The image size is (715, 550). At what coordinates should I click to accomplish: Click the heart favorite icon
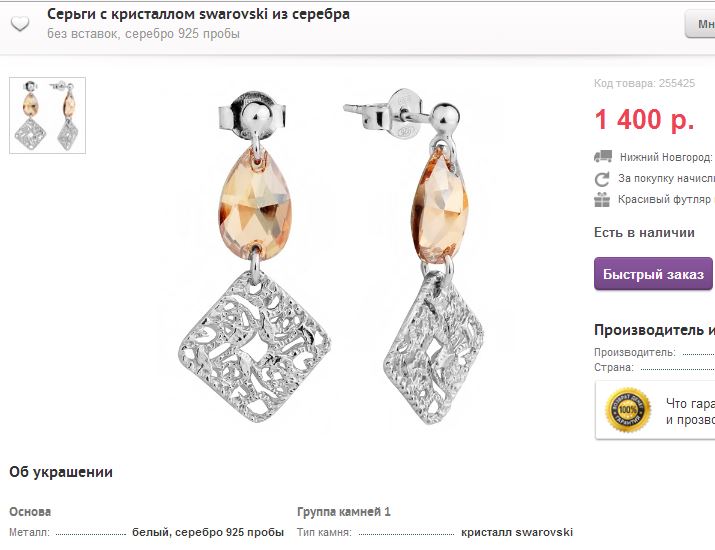tap(20, 23)
